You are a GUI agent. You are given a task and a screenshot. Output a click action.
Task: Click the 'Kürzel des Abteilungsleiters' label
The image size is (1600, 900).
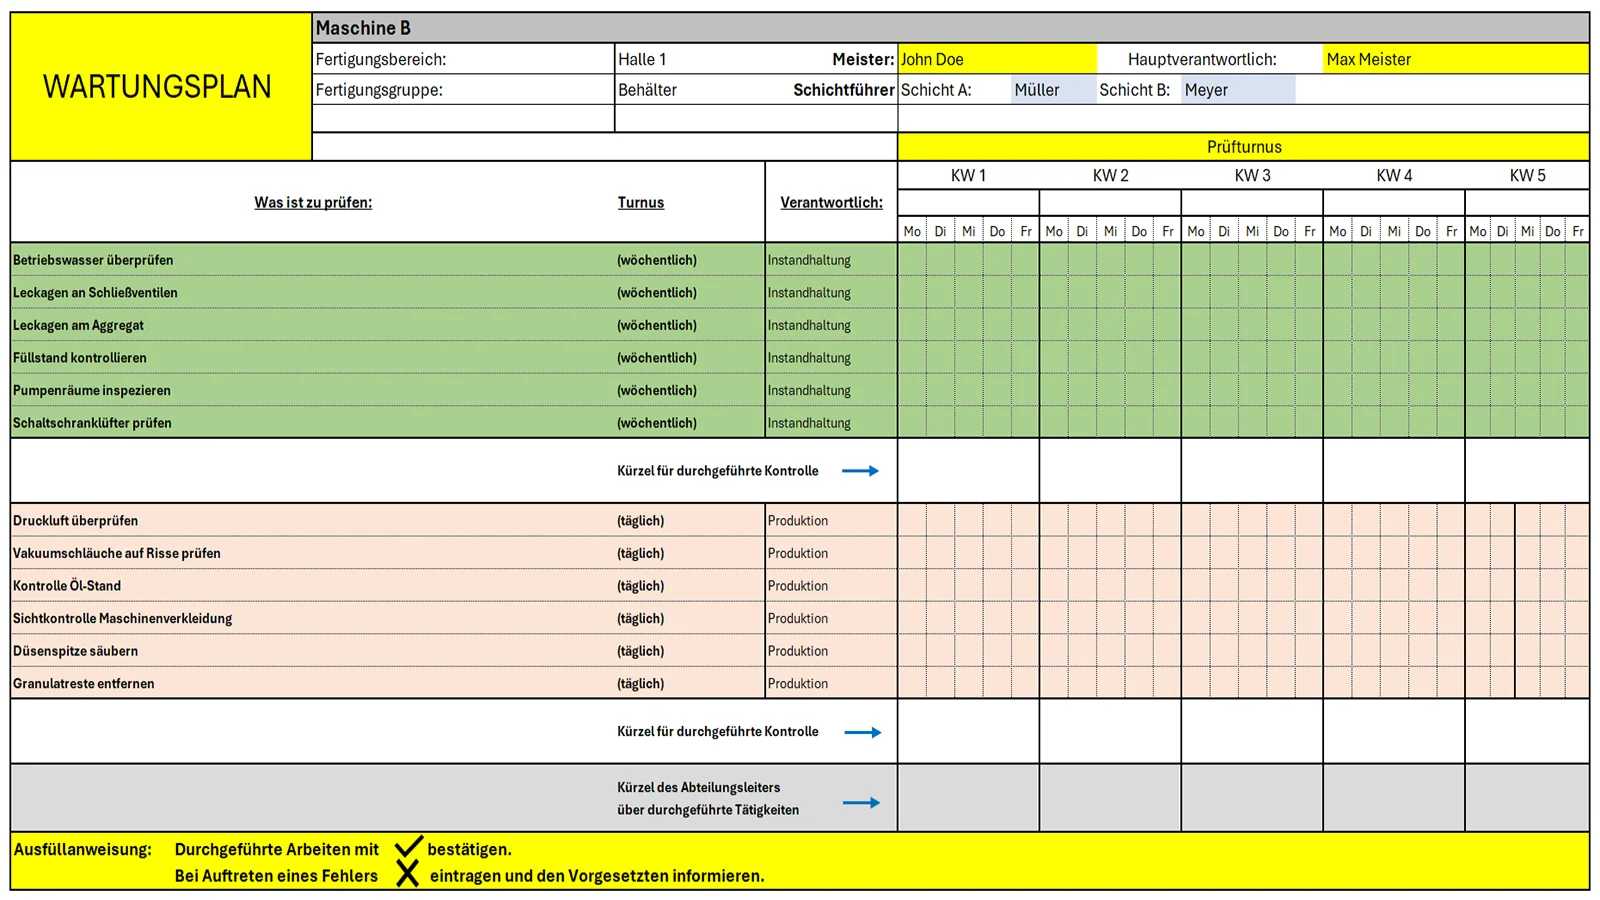pos(699,788)
